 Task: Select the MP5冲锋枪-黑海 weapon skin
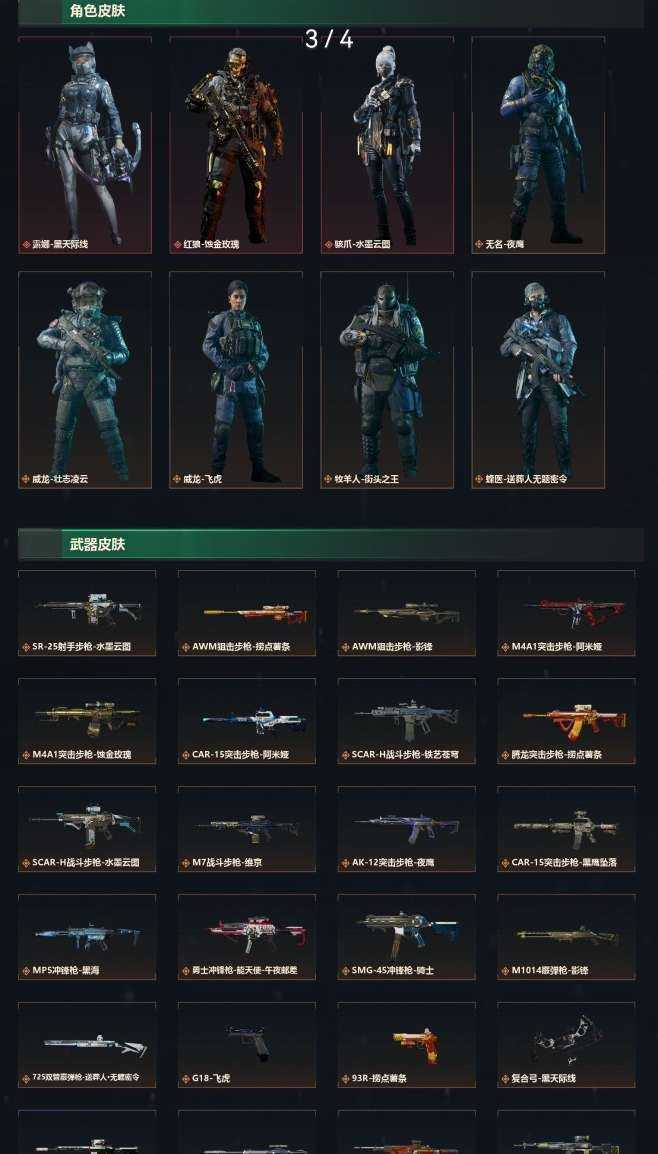point(87,937)
